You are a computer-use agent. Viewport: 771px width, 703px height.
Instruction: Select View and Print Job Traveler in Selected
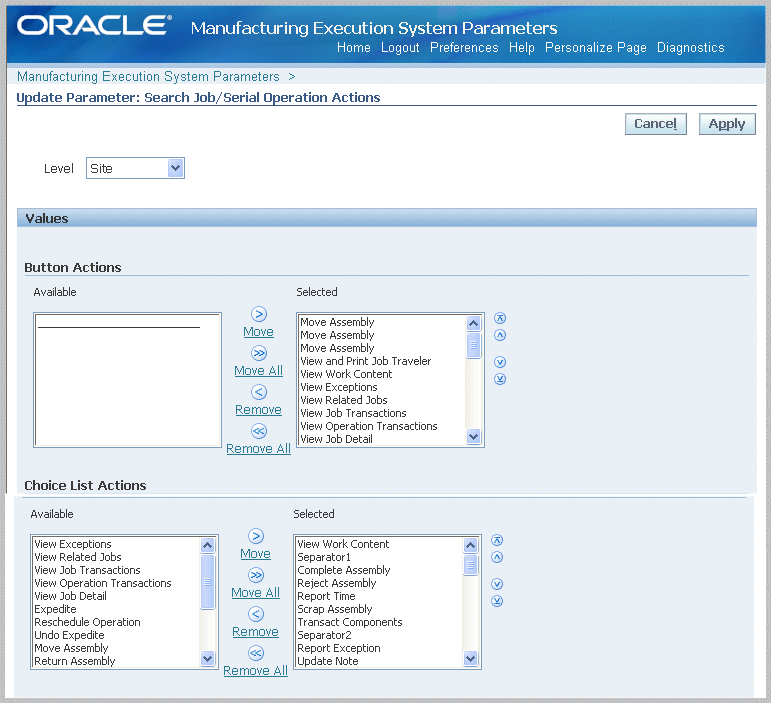[365, 361]
